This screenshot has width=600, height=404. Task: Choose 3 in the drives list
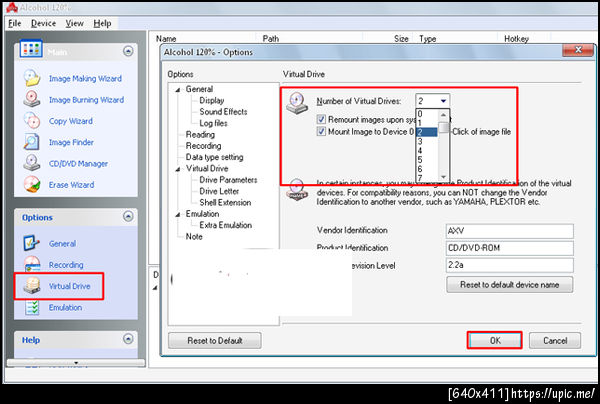point(427,141)
